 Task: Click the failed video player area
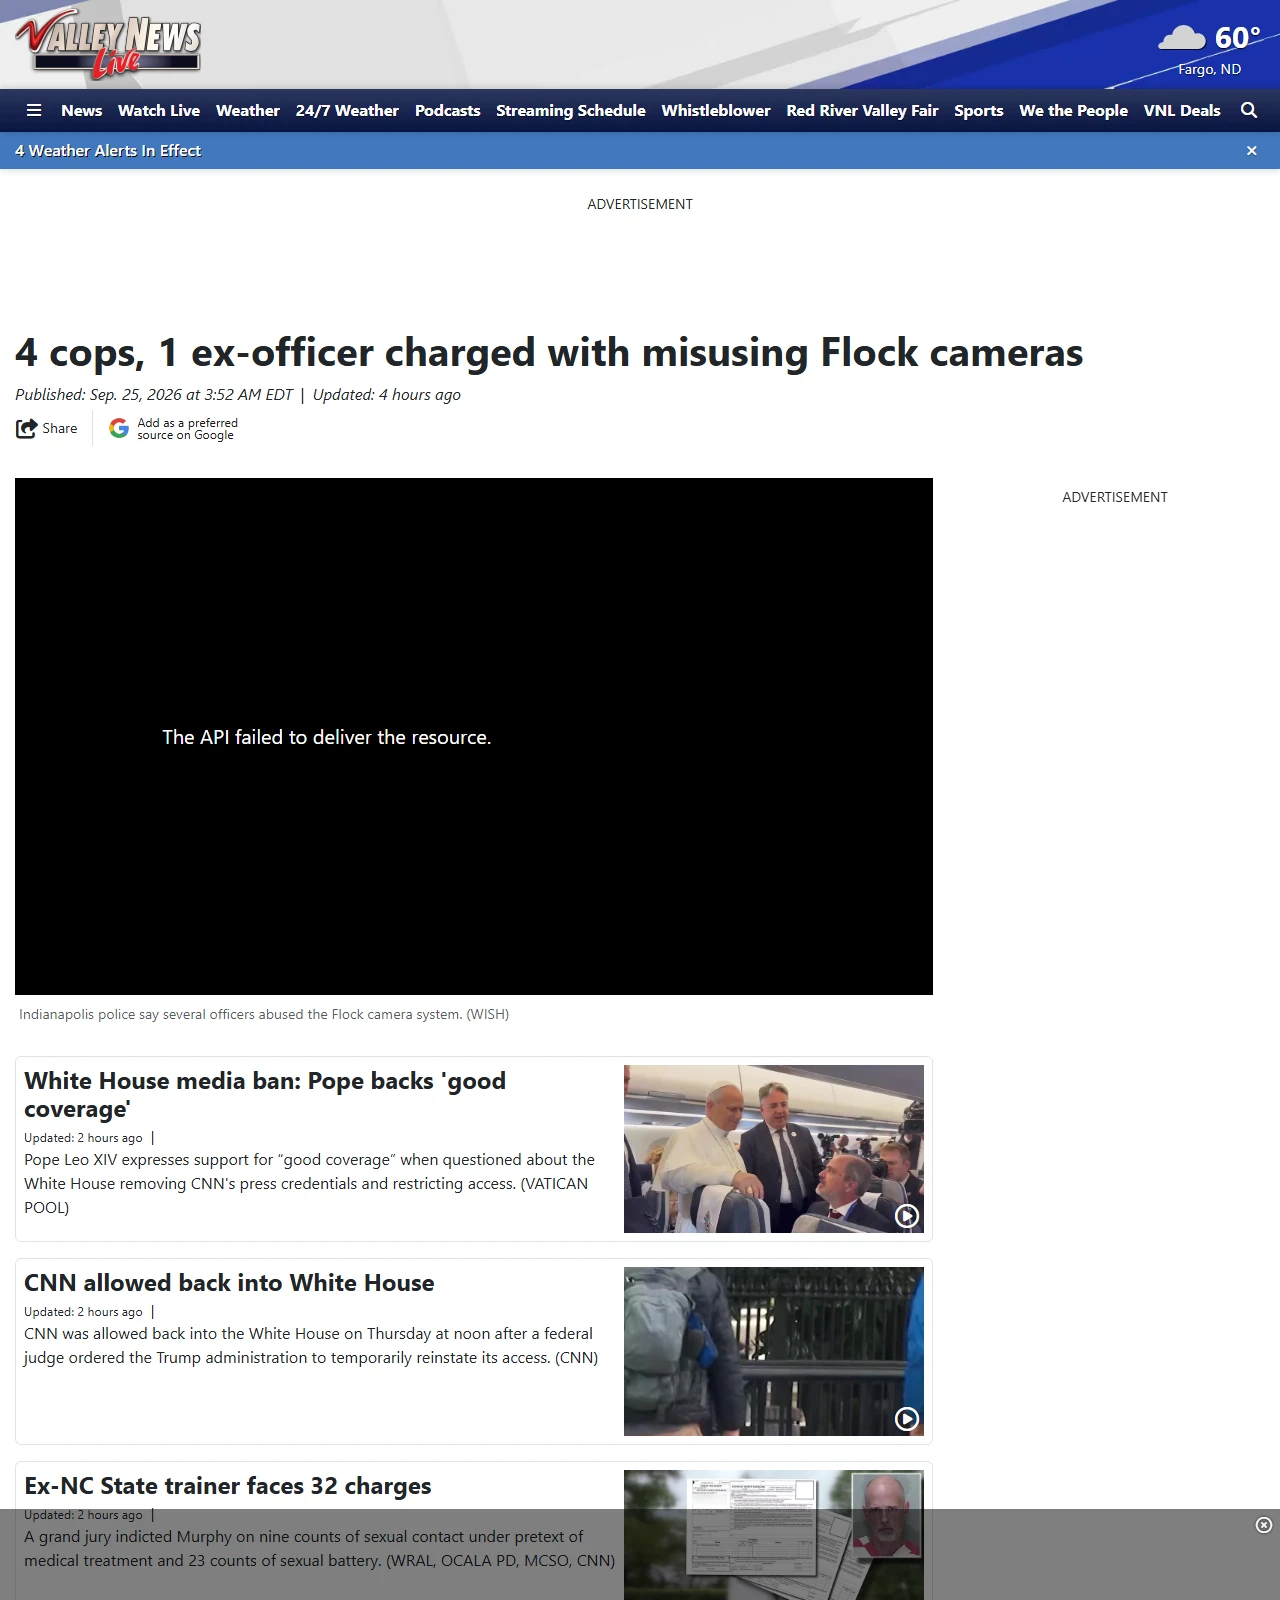(x=474, y=737)
